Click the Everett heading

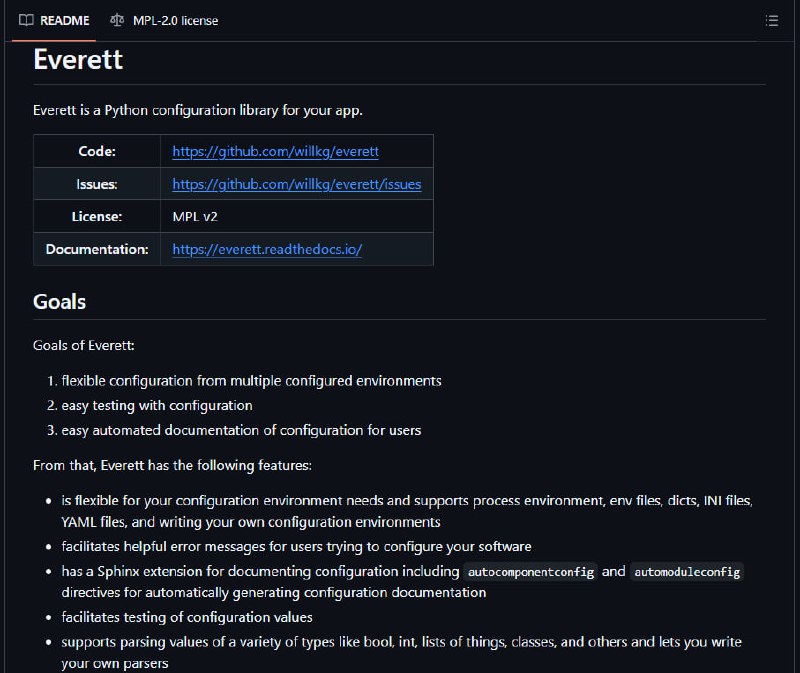[78, 59]
